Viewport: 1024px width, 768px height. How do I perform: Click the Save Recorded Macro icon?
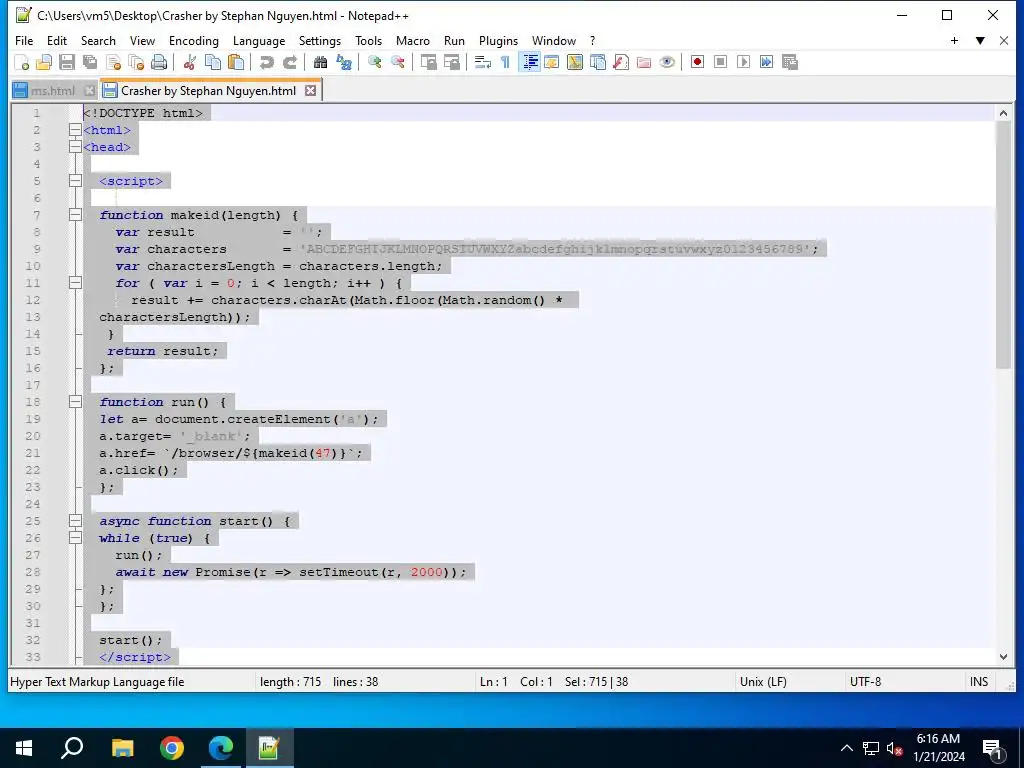790,62
